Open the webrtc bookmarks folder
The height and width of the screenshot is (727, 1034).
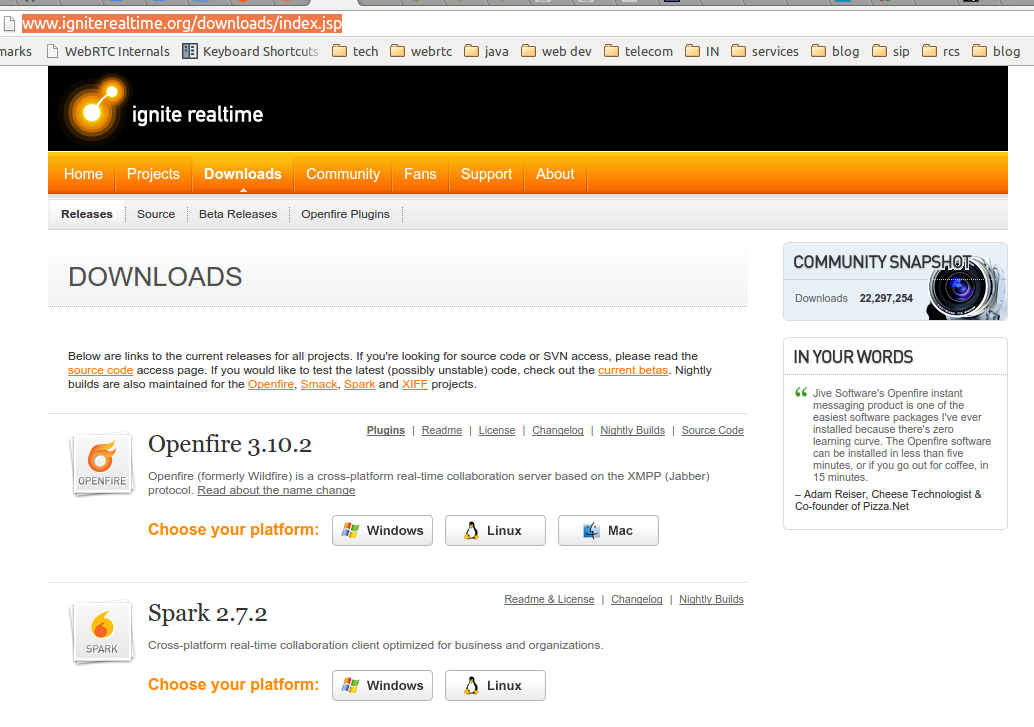[424, 51]
